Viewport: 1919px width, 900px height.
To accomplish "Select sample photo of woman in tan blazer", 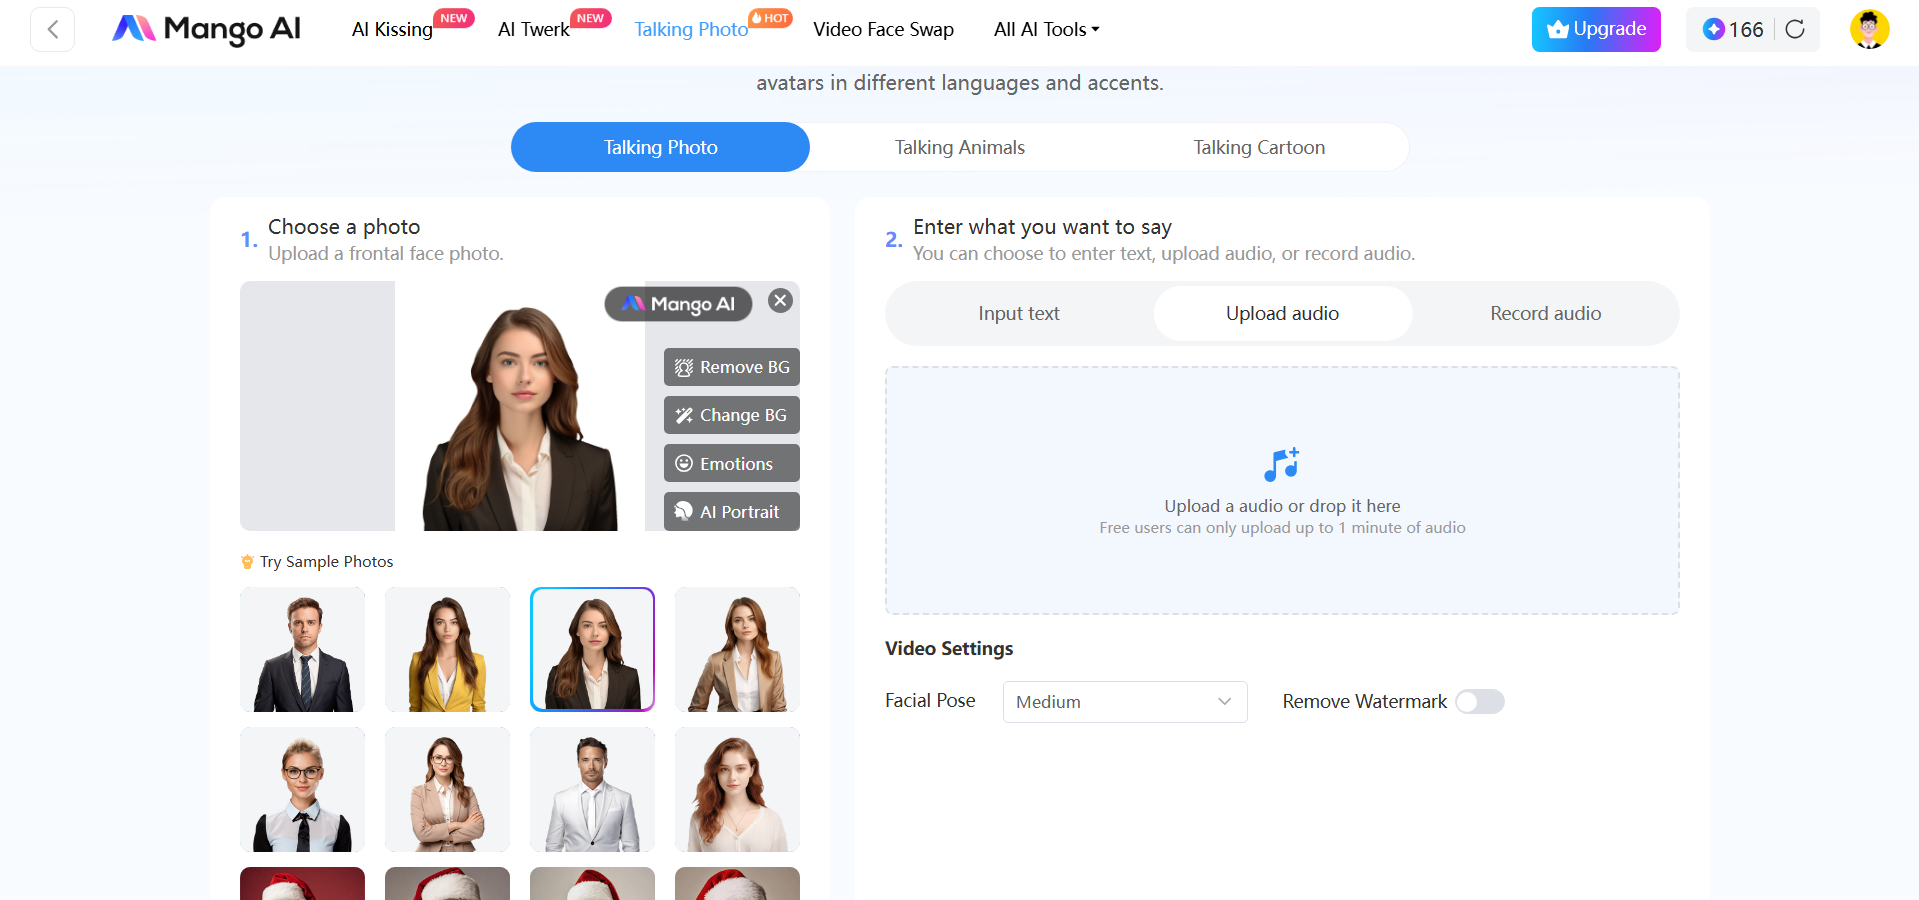I will (x=738, y=650).
